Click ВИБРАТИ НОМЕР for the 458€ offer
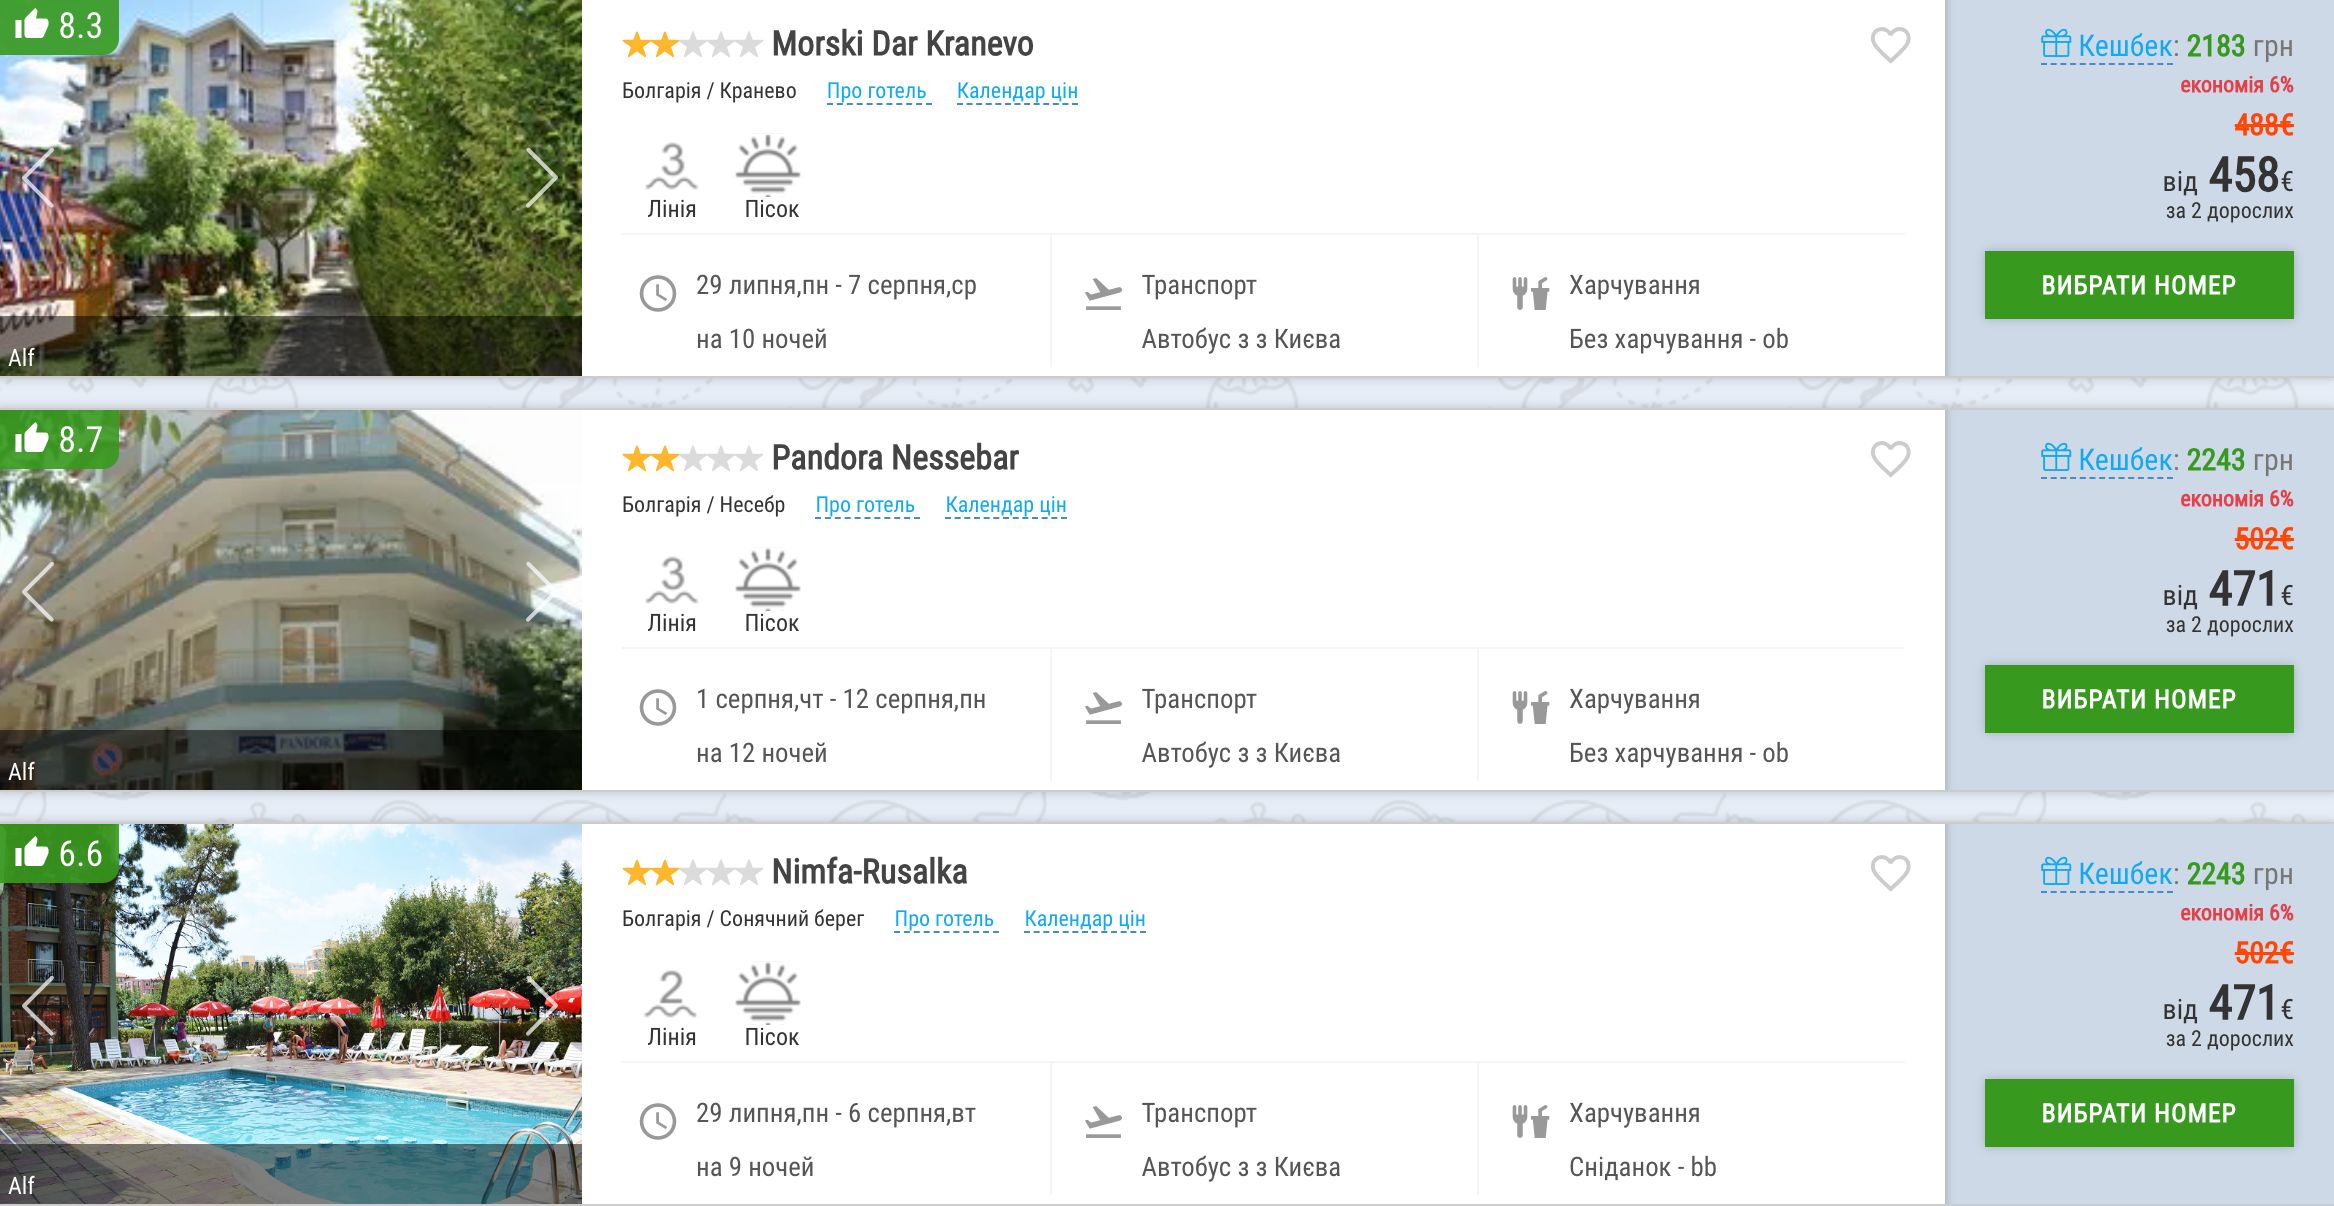Image resolution: width=2334 pixels, height=1206 pixels. 2139,285
